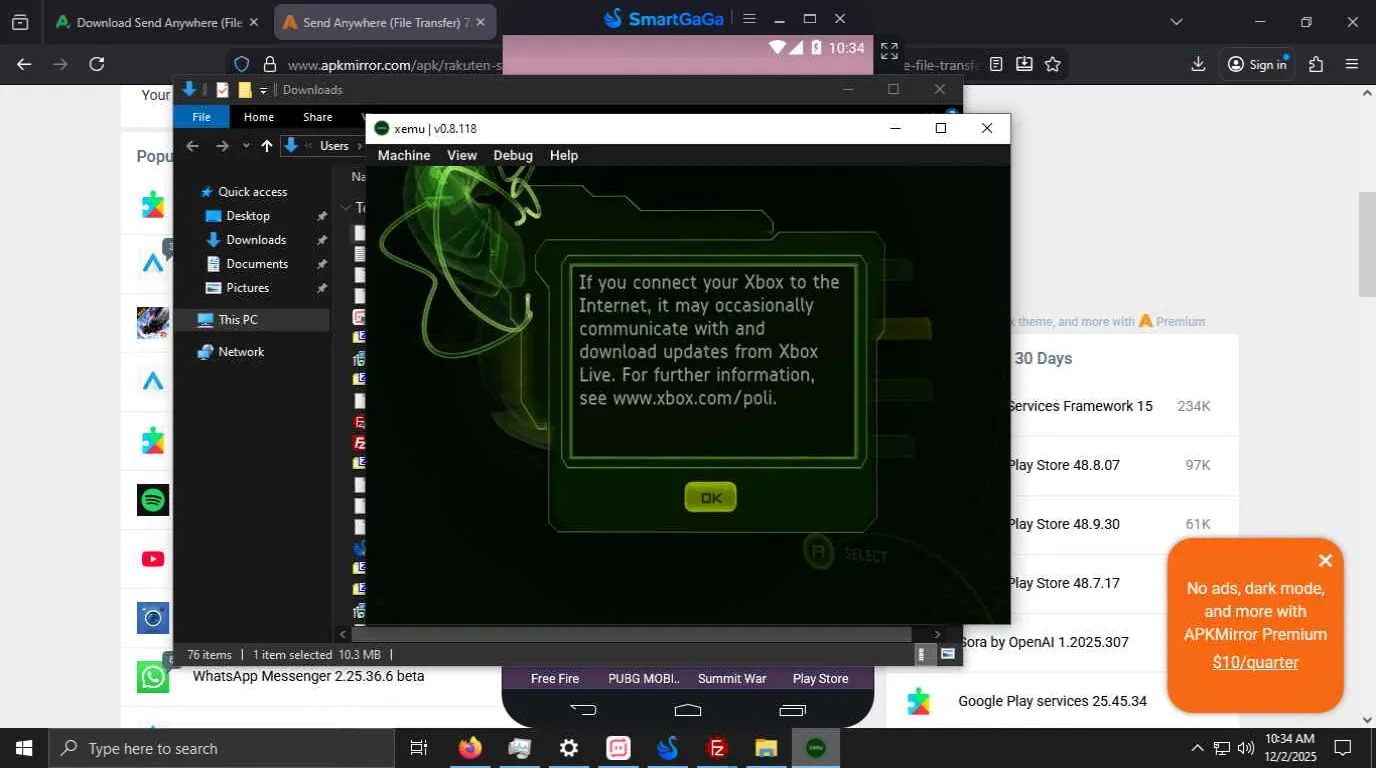
Task: Confirm the Xbox Live notice with OK
Action: (x=710, y=497)
